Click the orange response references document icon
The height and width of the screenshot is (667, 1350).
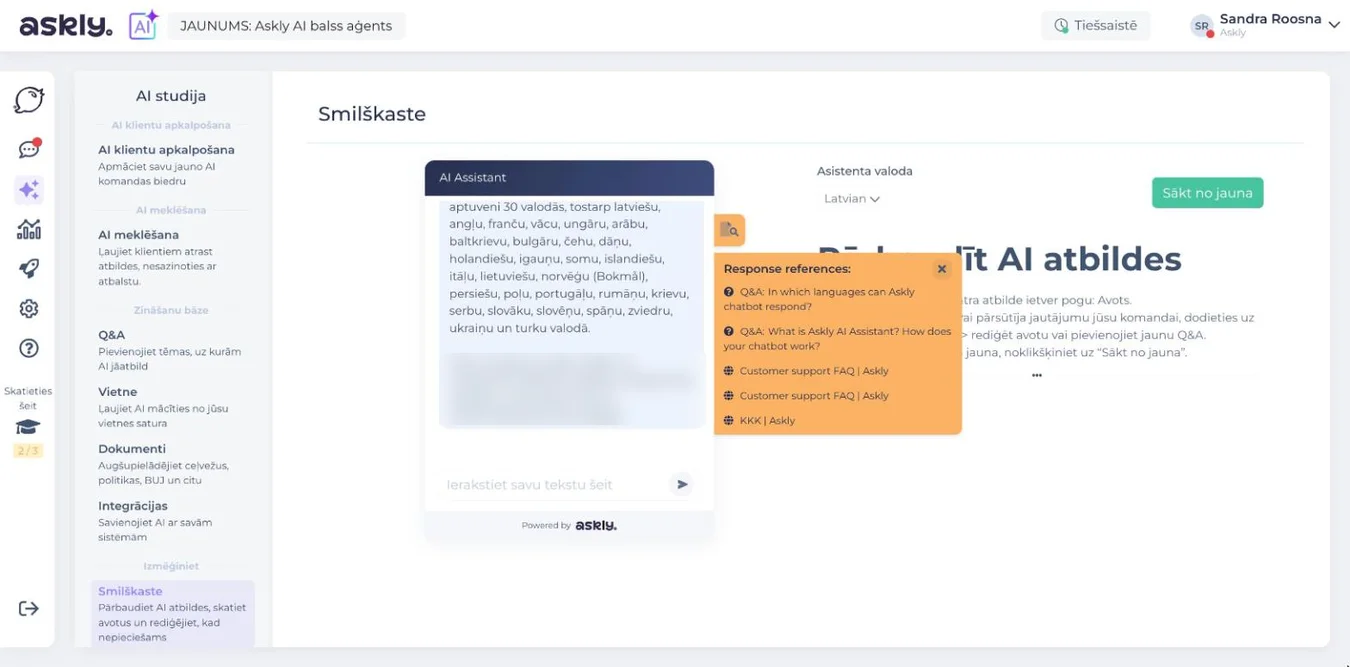pyautogui.click(x=729, y=230)
